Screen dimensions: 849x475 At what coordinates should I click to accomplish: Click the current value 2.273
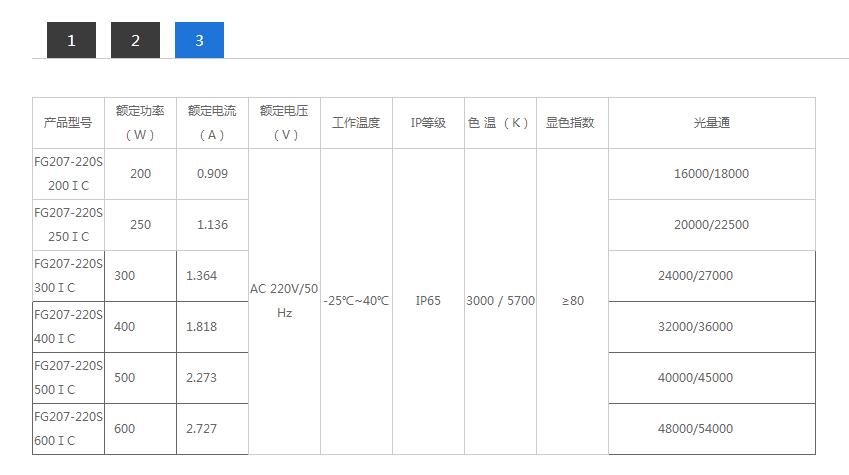[201, 378]
